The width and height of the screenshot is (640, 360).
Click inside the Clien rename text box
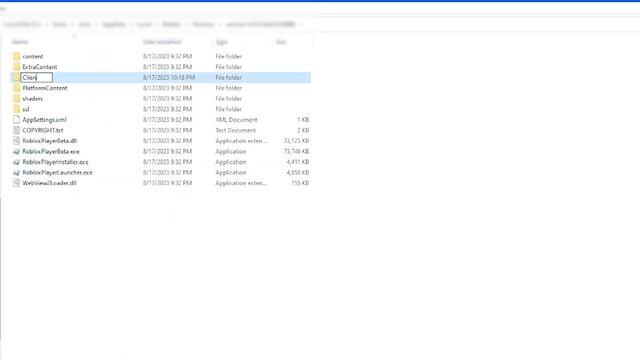[x=37, y=78]
